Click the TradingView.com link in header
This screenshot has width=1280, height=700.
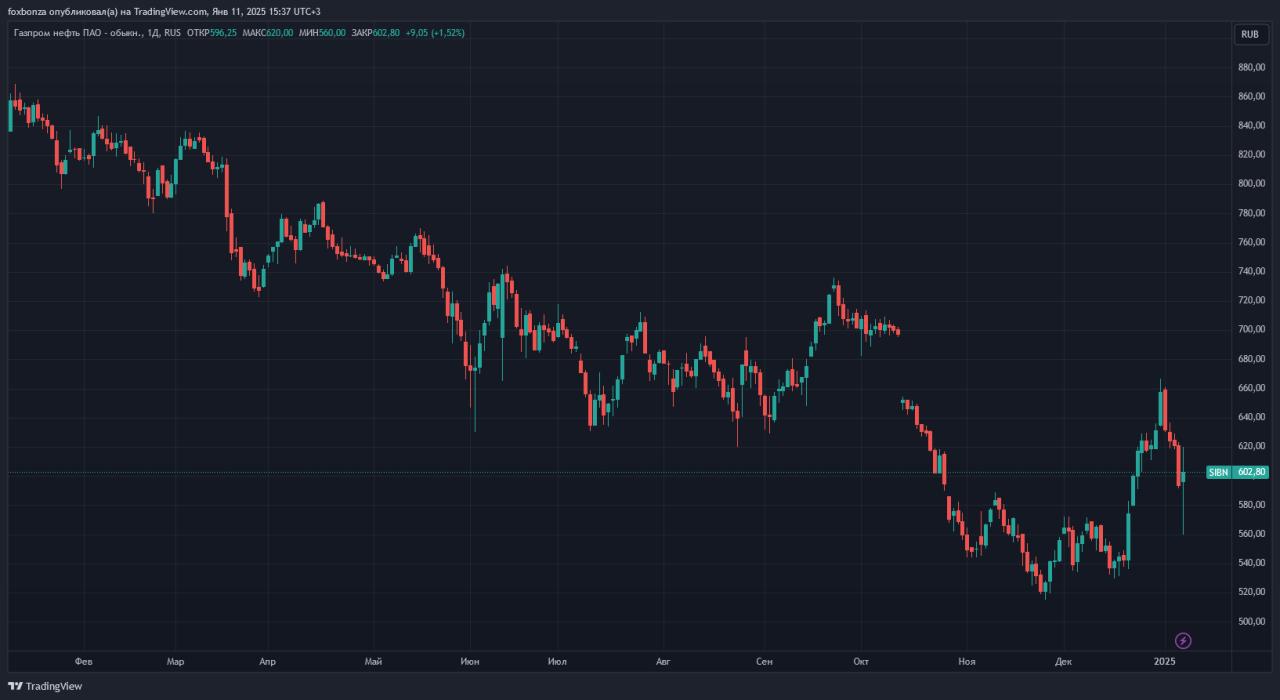click(x=171, y=11)
